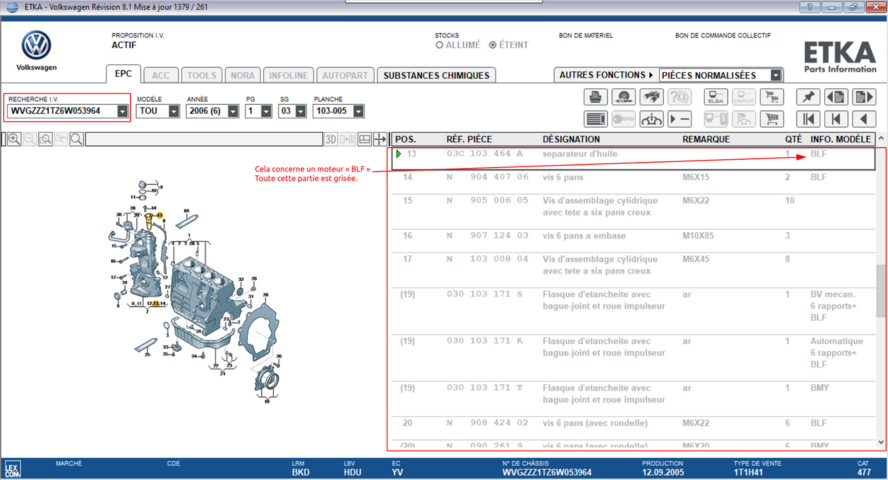
Task: Go to next page document icon
Action: click(864, 97)
